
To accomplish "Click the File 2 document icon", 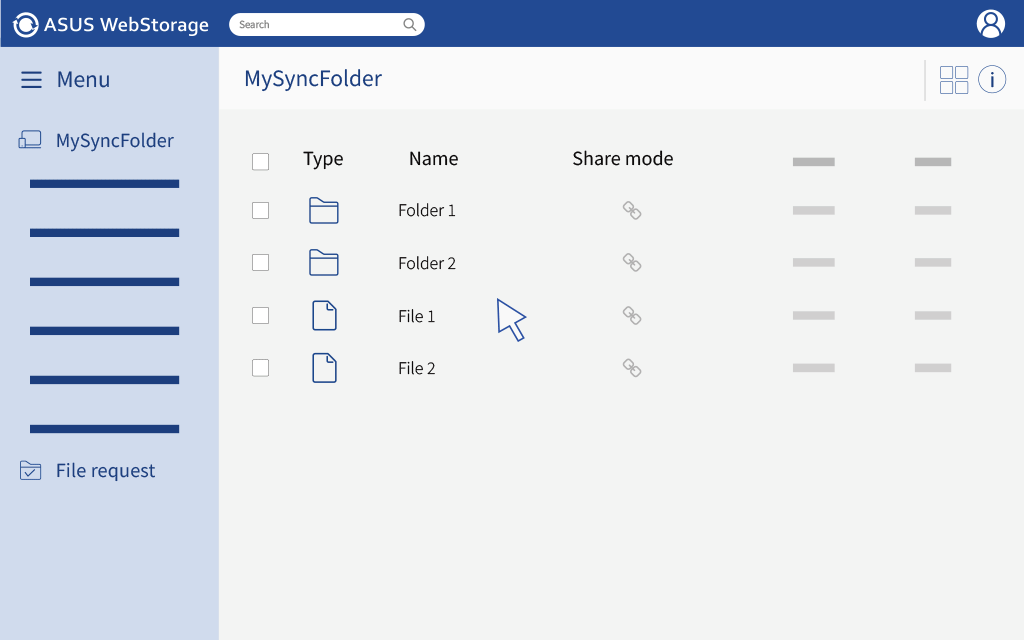I will (x=324, y=368).
